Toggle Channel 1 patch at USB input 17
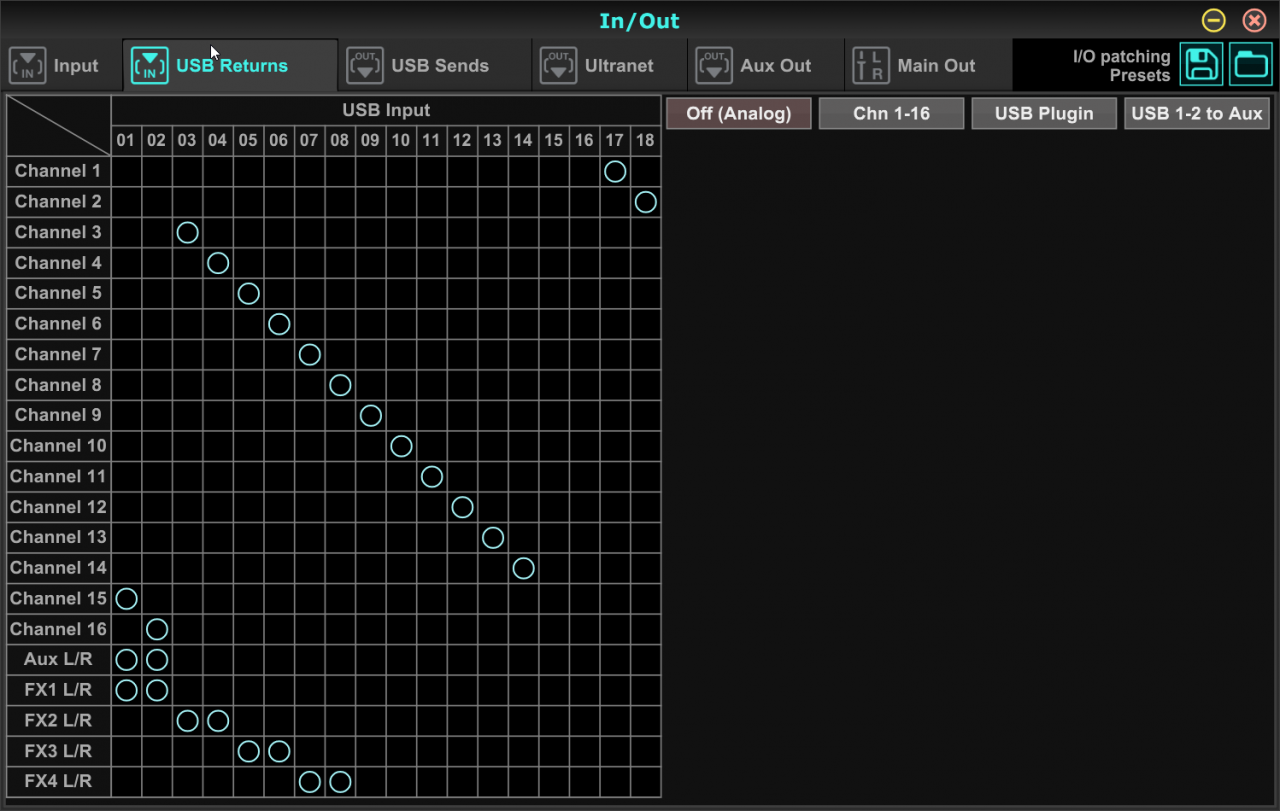 615,171
